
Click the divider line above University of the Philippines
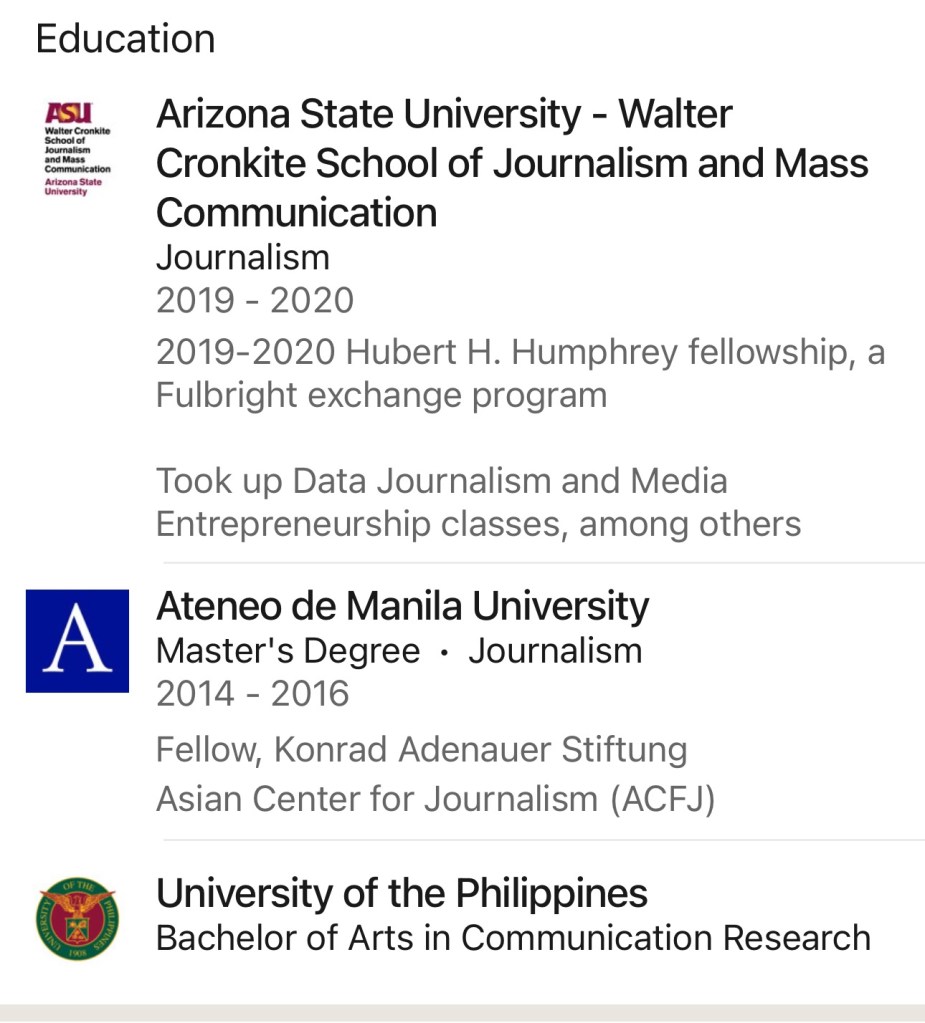[540, 841]
